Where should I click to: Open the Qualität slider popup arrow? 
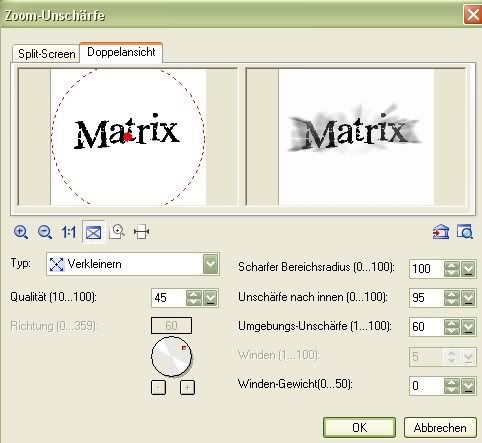pyautogui.click(x=210, y=298)
